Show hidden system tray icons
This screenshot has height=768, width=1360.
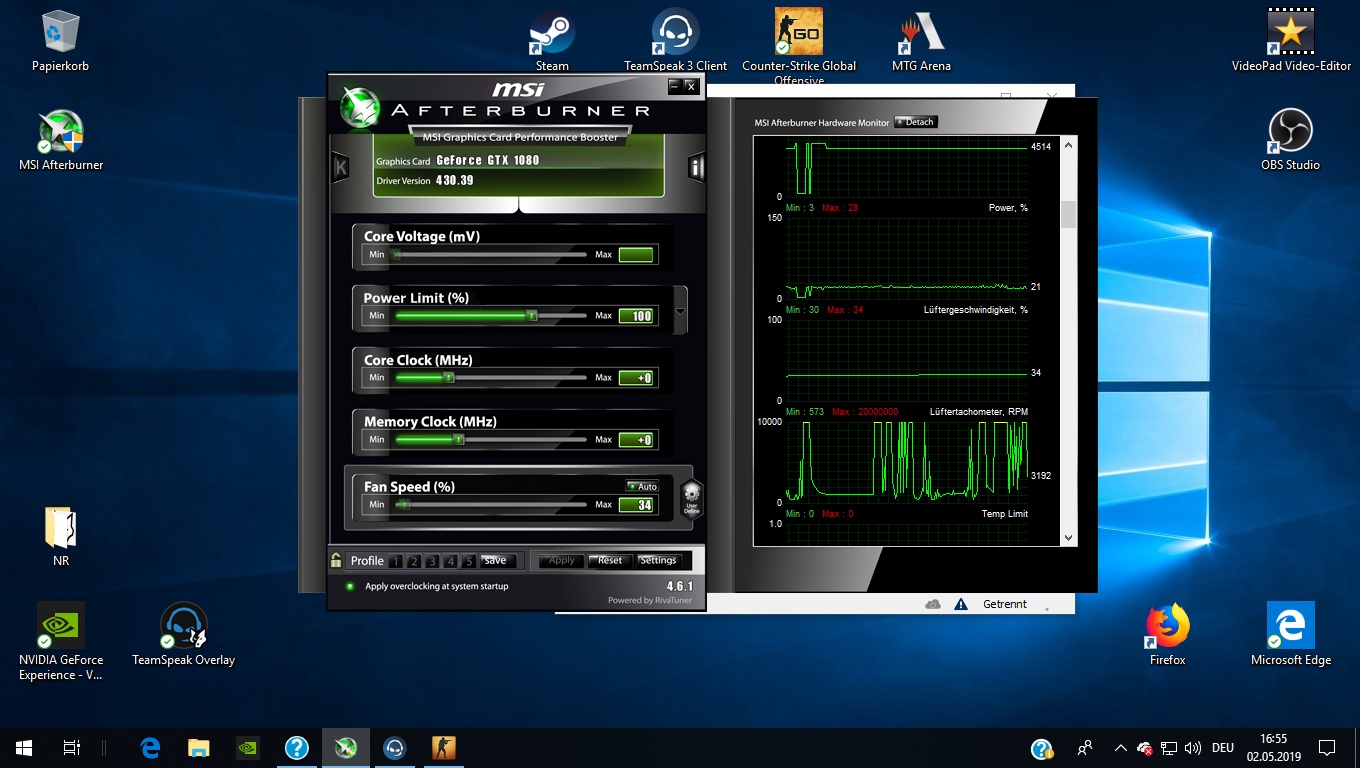tap(1120, 747)
